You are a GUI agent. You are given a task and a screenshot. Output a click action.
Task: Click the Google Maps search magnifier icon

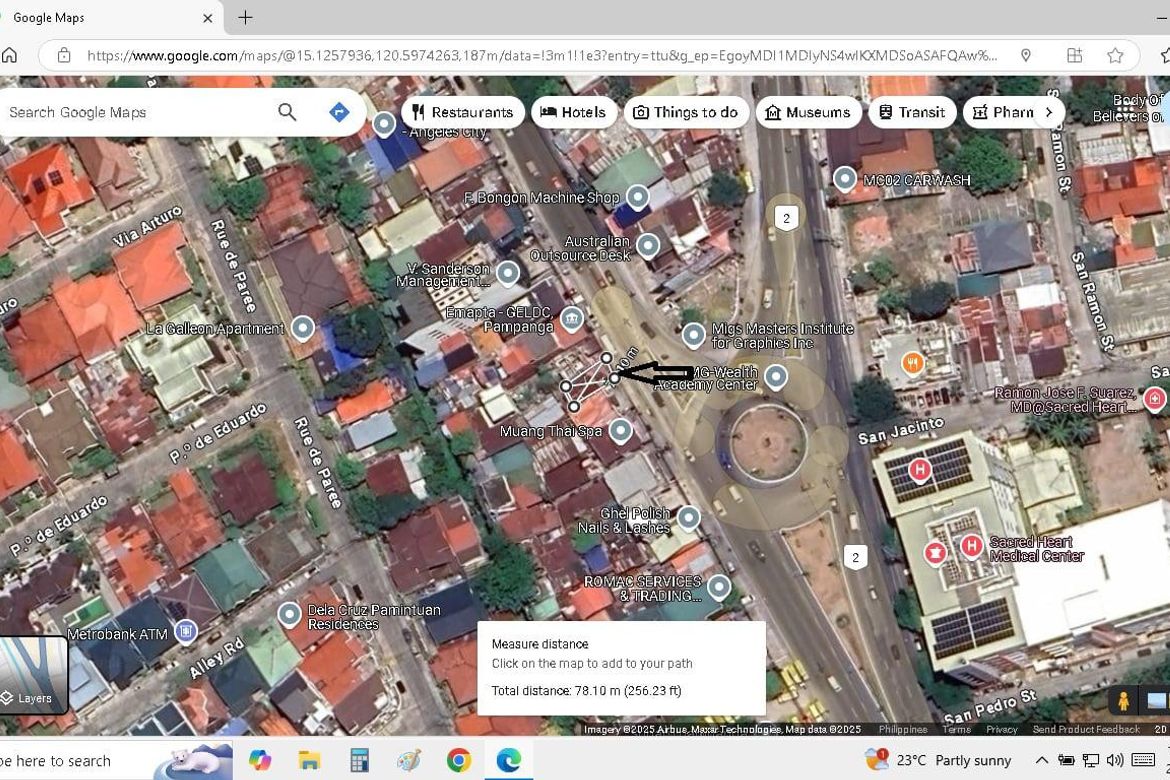[x=287, y=112]
